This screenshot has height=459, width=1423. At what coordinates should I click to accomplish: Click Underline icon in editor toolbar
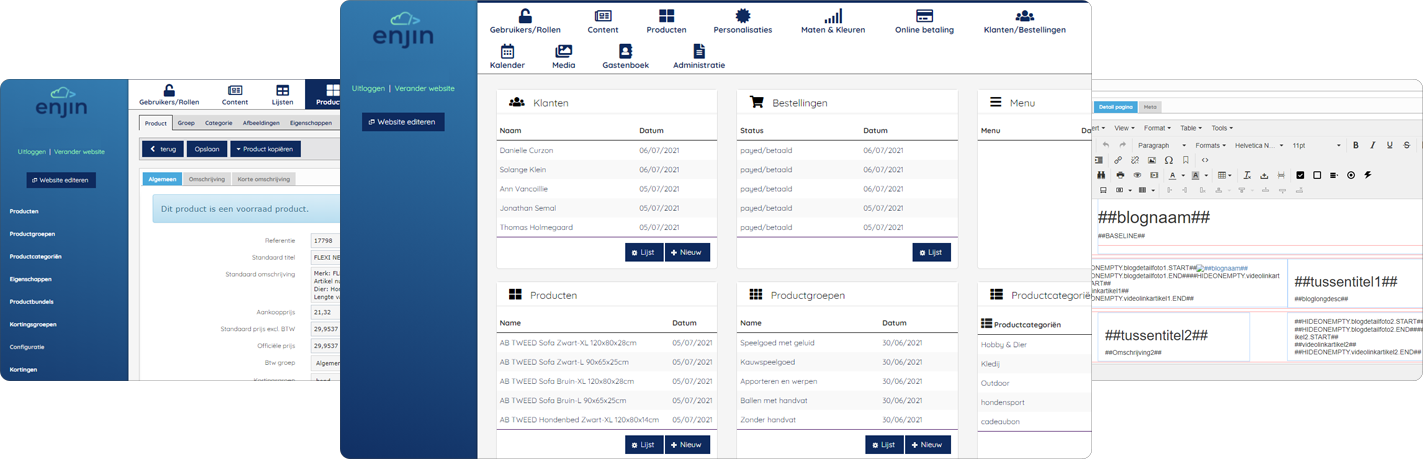click(1390, 145)
